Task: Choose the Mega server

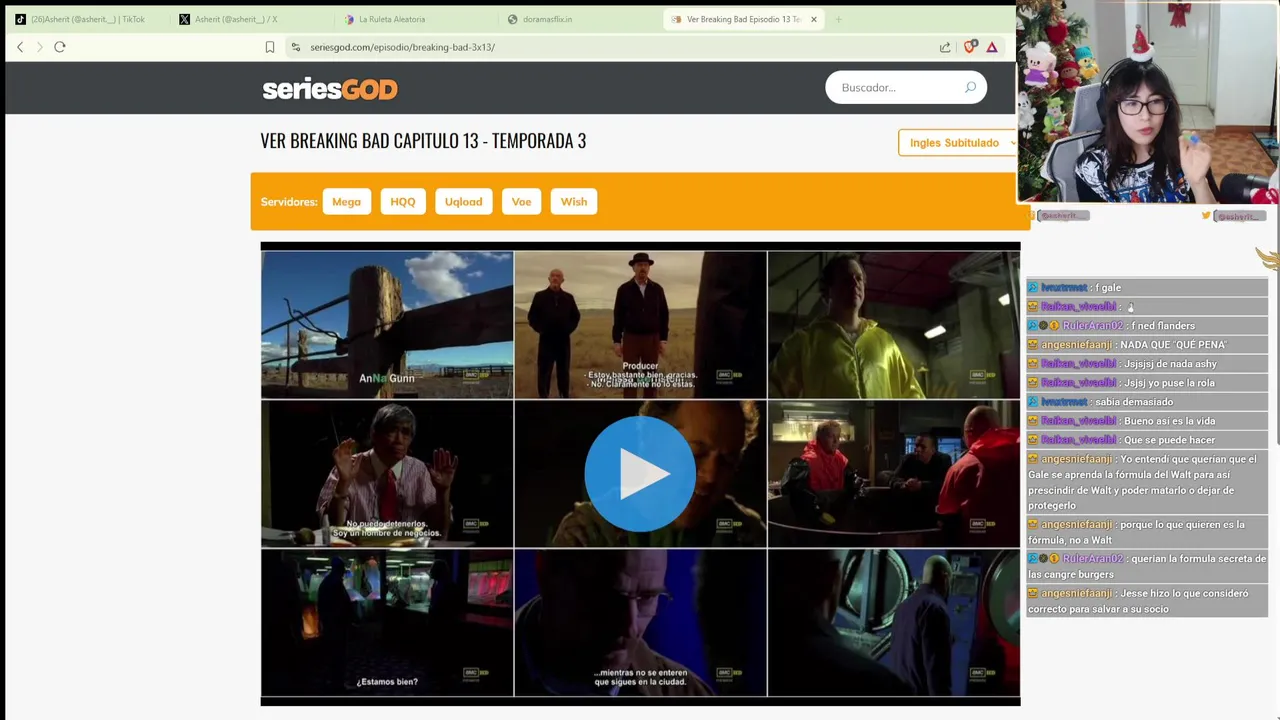Action: 346,202
